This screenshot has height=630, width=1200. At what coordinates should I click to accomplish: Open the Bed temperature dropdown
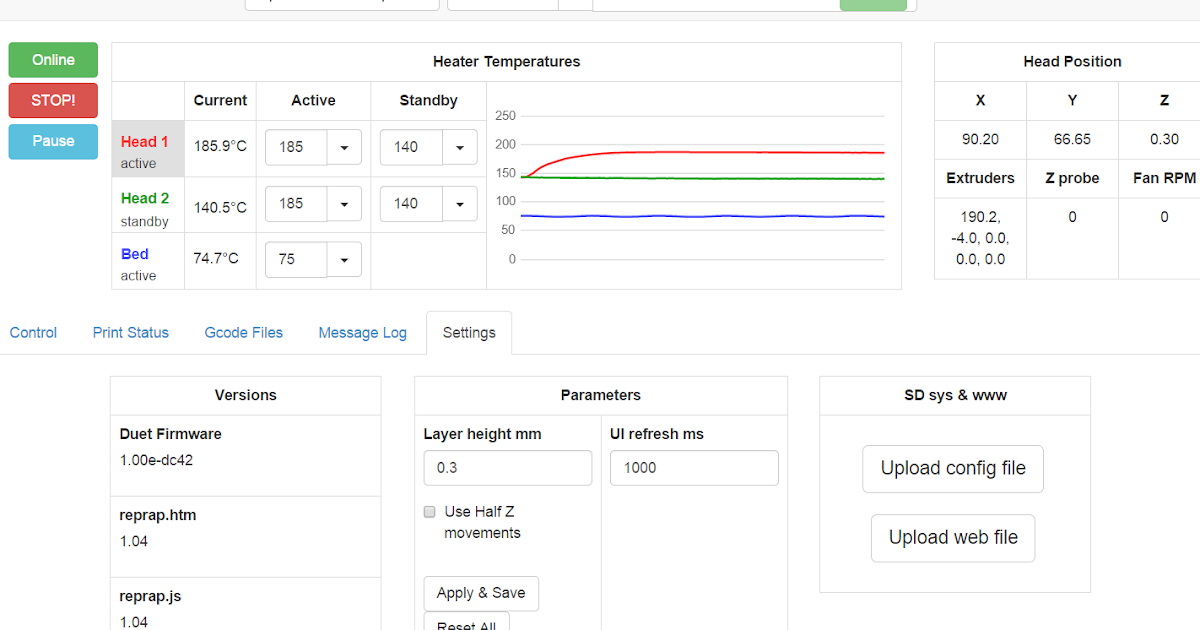344,259
